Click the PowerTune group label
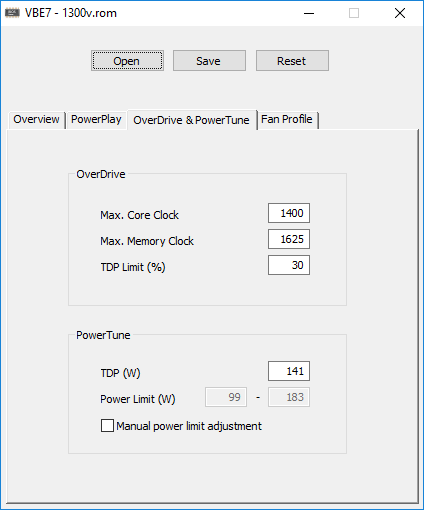Viewport: 424px width, 510px height. tap(103, 335)
